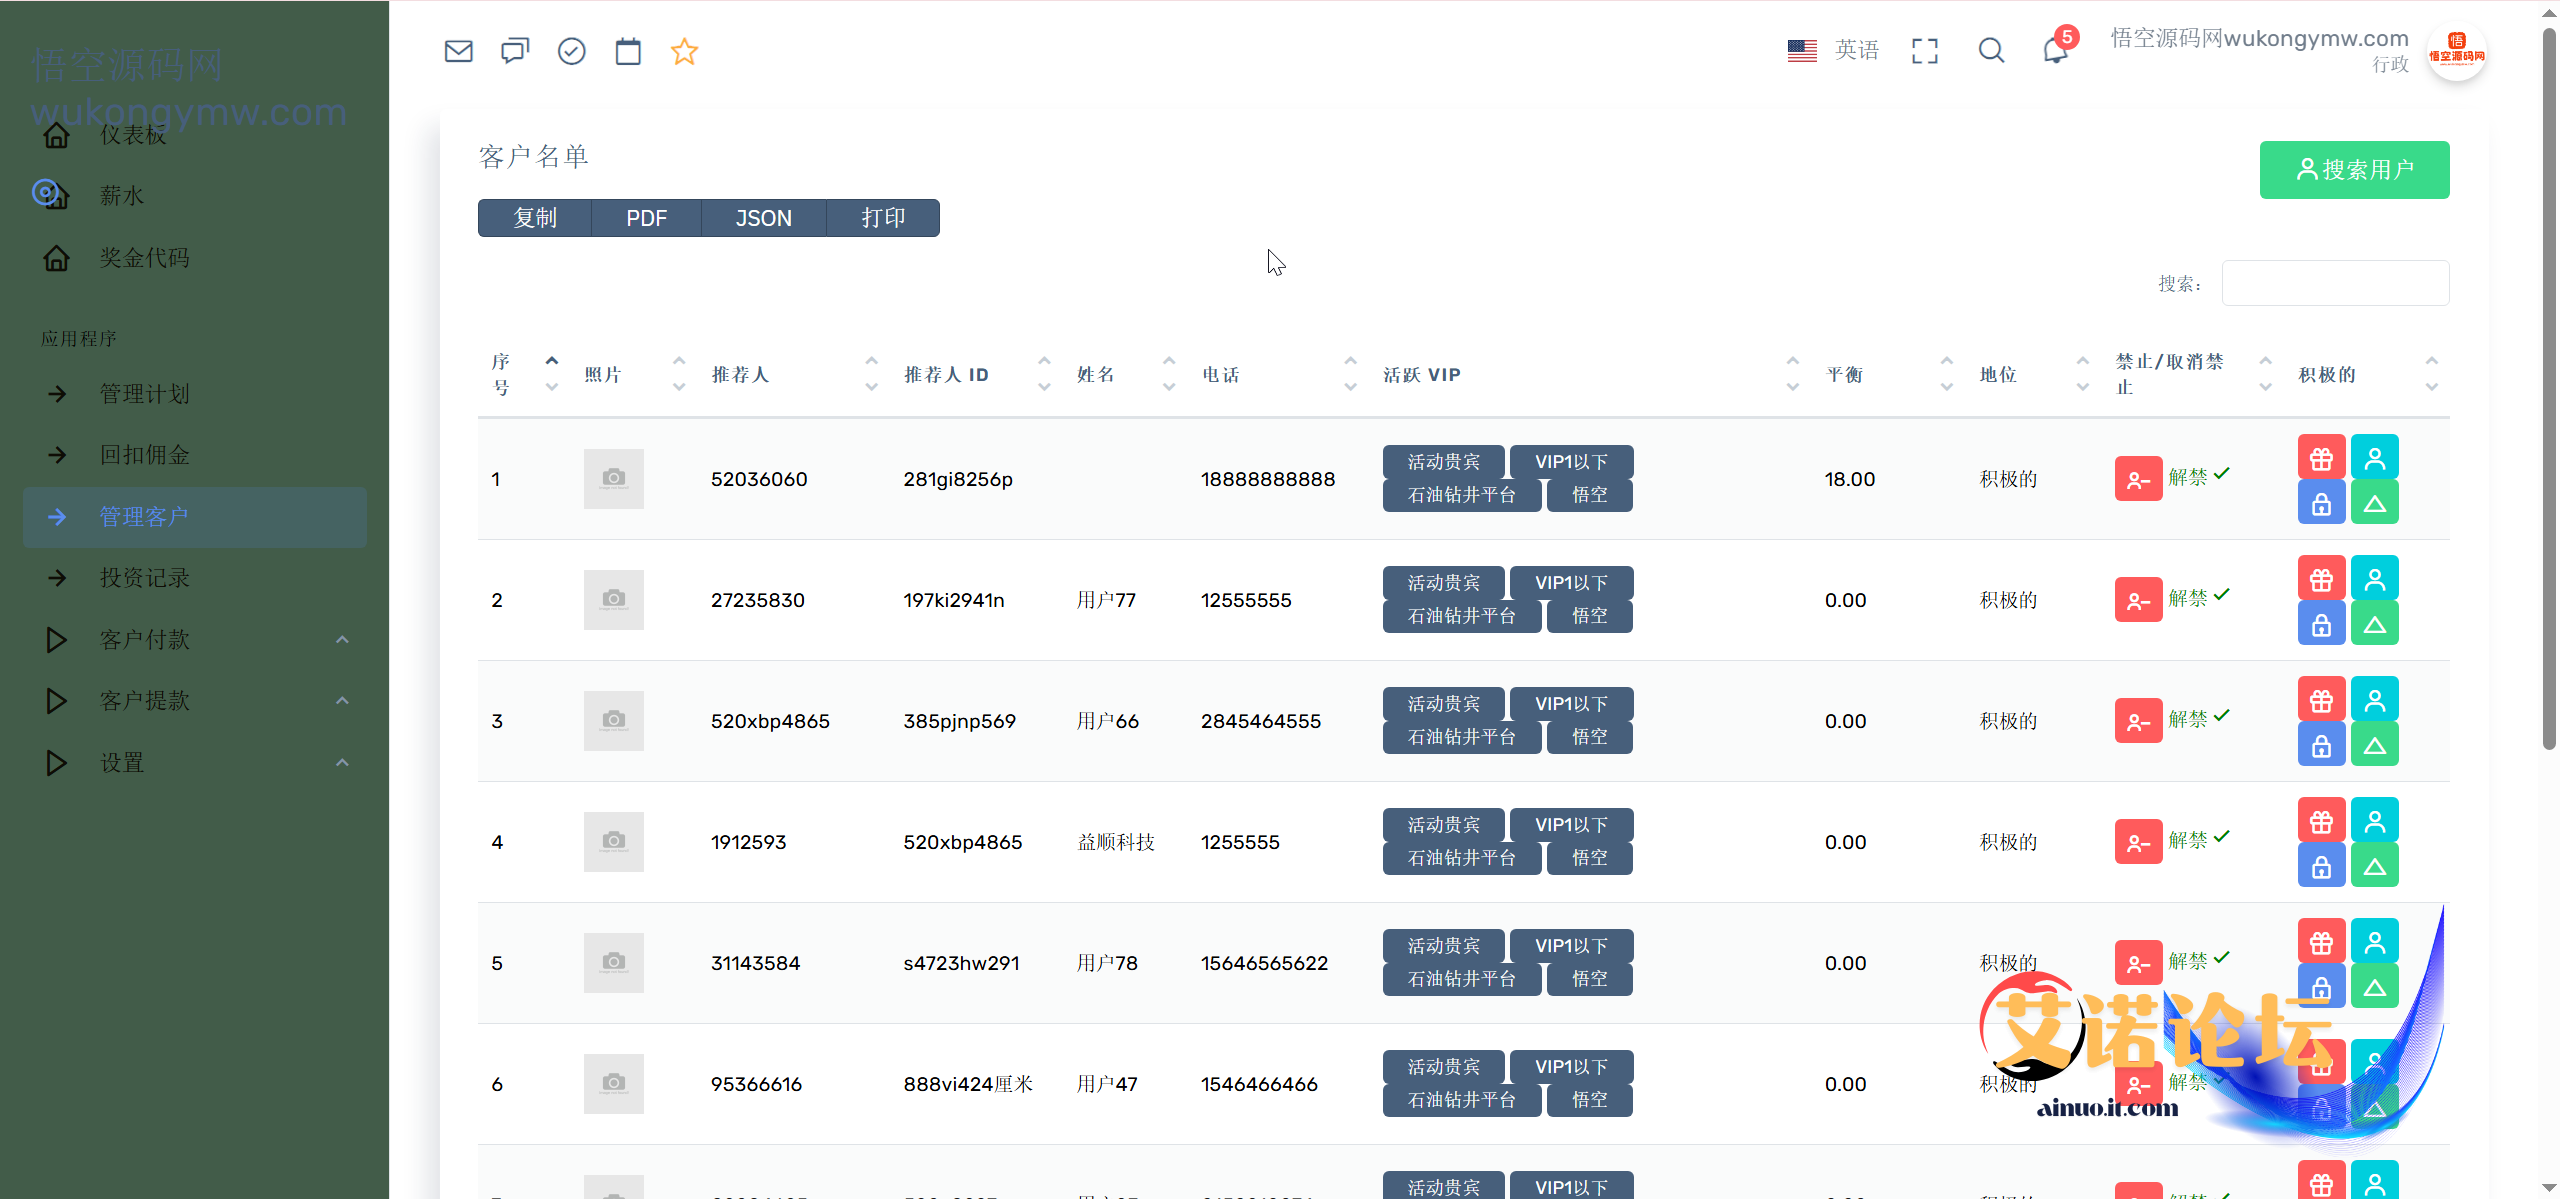Click 石油钻井平台 tag in row 2
2560x1199 pixels.
tap(1461, 616)
